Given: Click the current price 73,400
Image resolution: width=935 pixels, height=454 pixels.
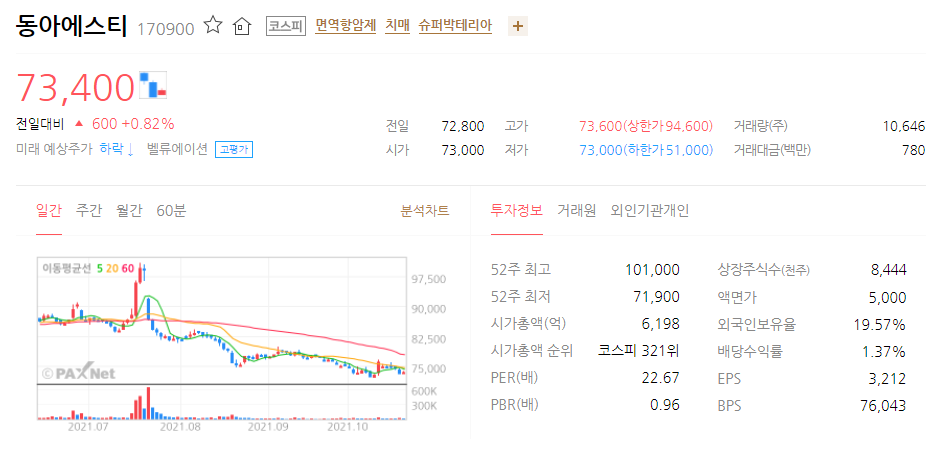Looking at the screenshot, I should click(x=76, y=87).
